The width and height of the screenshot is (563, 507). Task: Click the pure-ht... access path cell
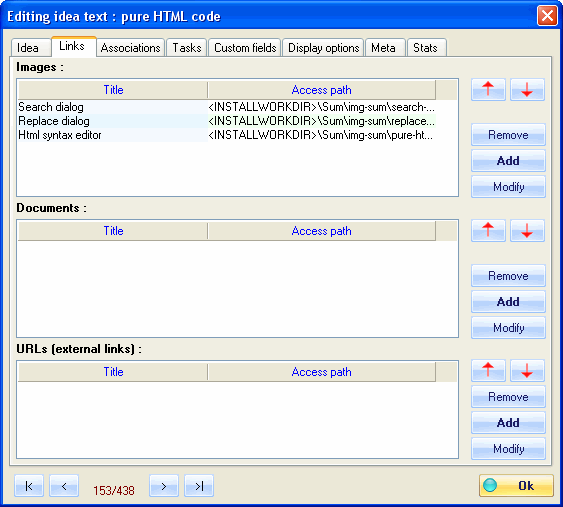pos(322,135)
